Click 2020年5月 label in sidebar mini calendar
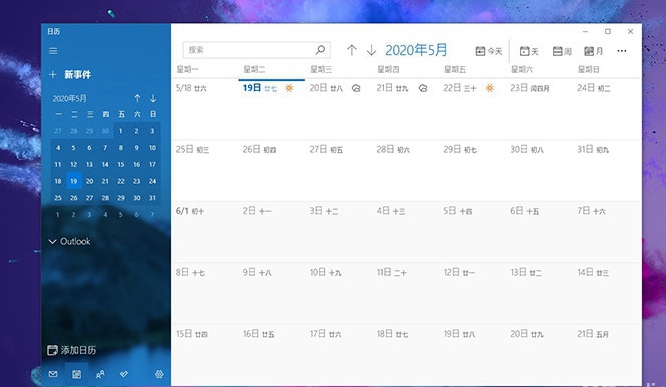 [70, 99]
